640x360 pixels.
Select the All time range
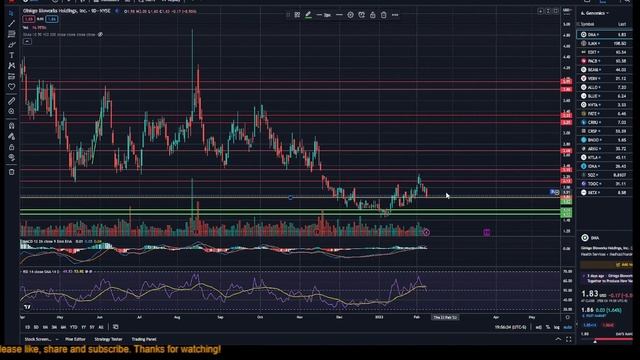click(101, 327)
